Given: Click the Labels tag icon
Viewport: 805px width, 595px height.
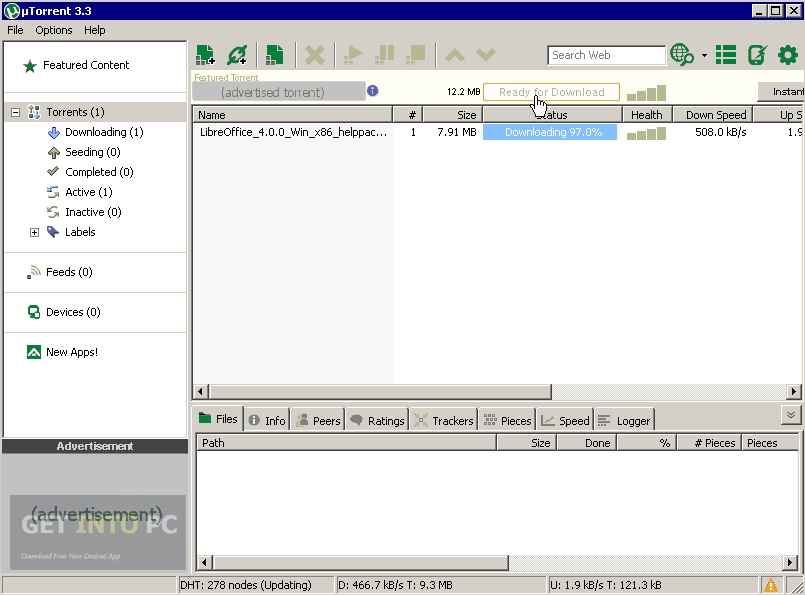Looking at the screenshot, I should pyautogui.click(x=53, y=232).
